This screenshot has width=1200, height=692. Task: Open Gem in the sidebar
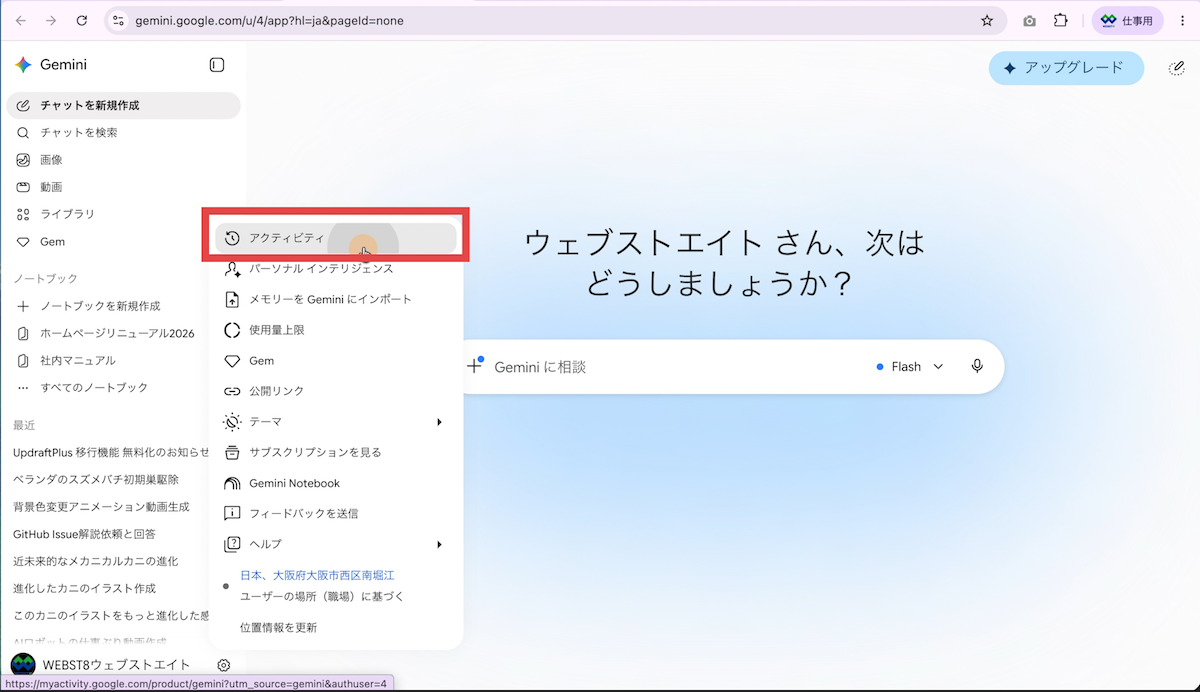click(x=105, y=242)
